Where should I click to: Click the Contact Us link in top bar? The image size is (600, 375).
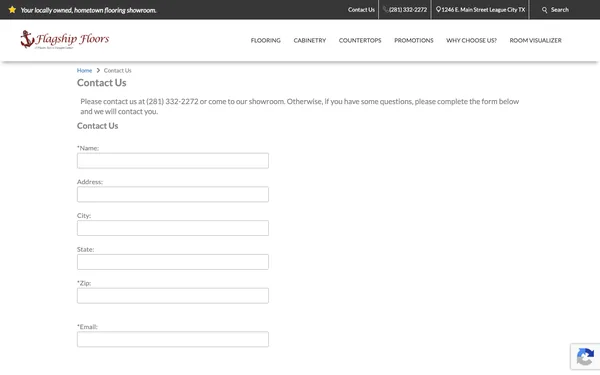[x=361, y=10]
